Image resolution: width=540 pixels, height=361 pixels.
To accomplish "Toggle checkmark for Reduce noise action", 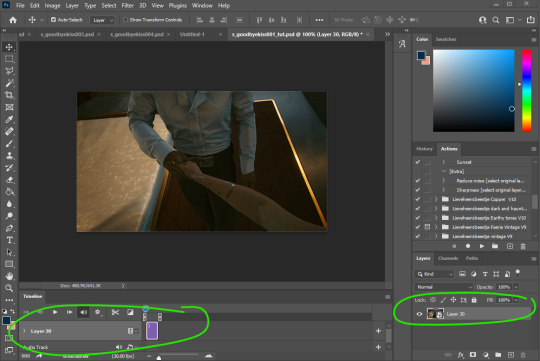I will (x=418, y=180).
